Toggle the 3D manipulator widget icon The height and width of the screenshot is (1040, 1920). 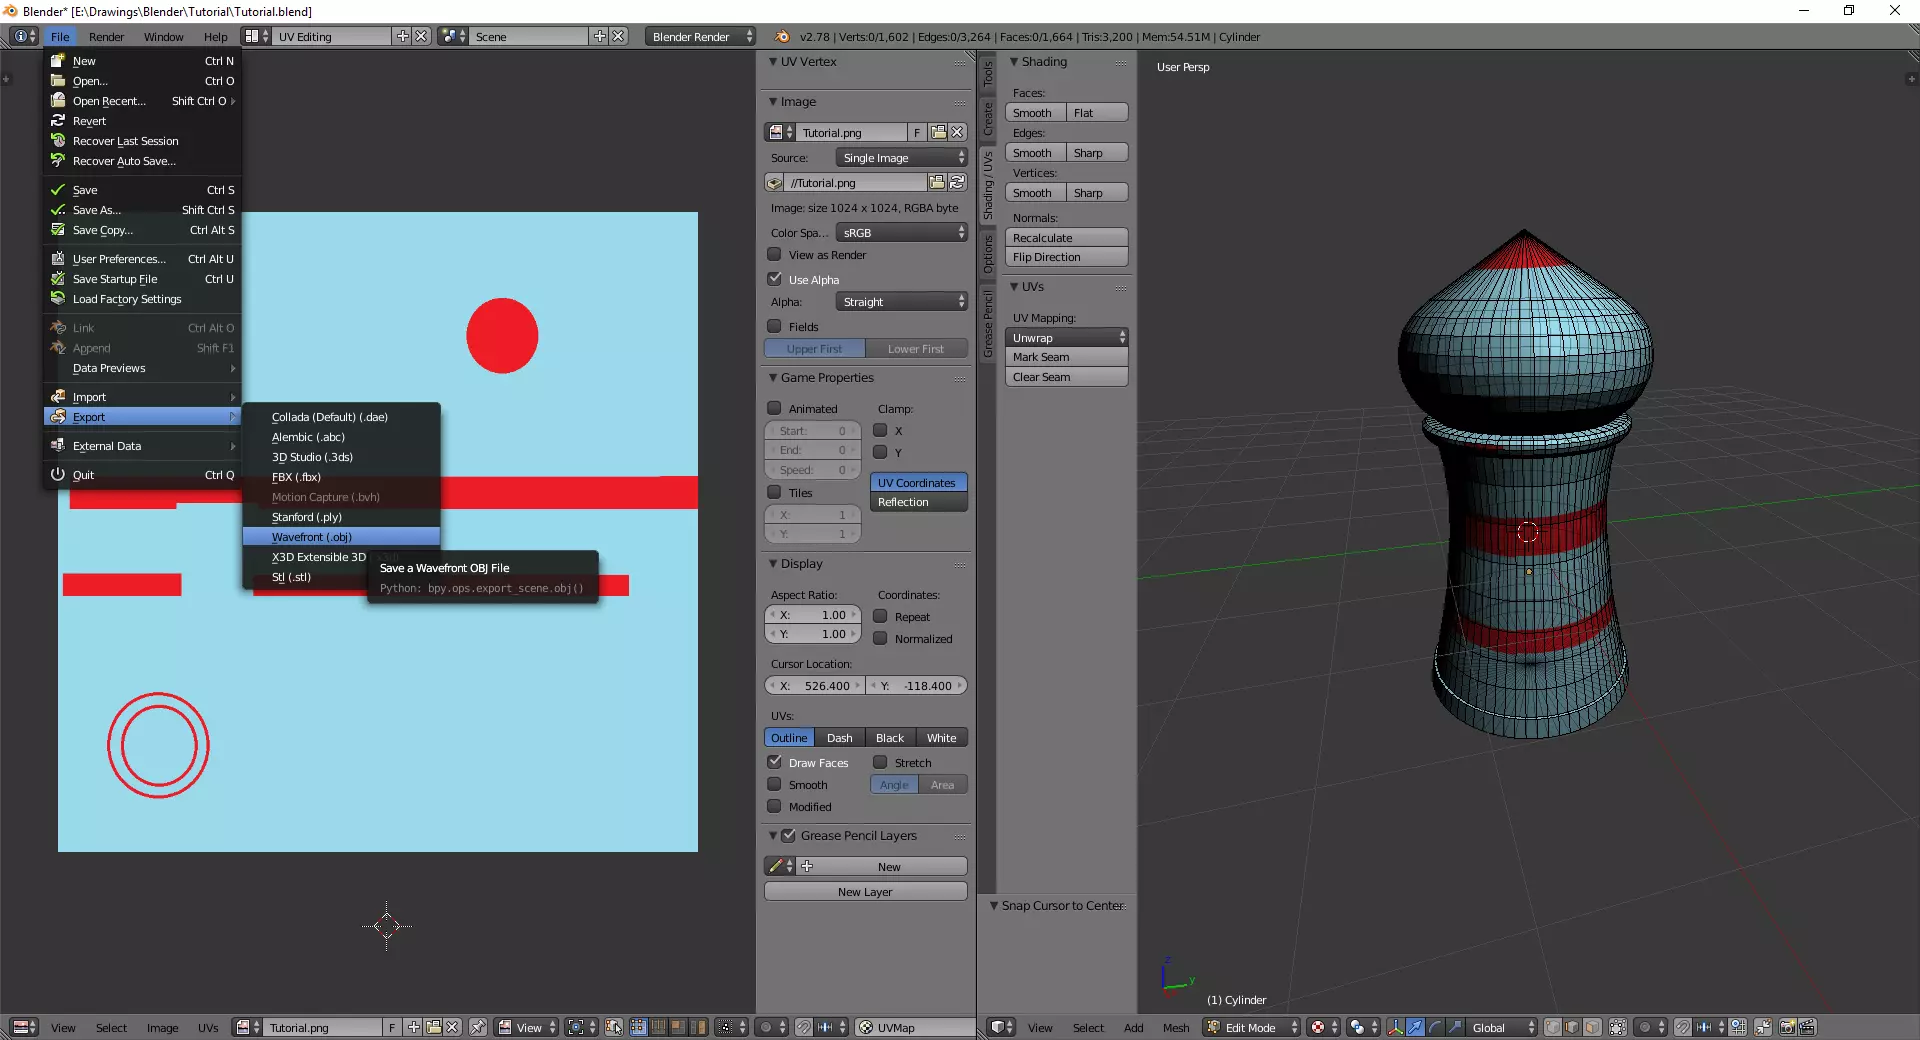coord(1395,1027)
